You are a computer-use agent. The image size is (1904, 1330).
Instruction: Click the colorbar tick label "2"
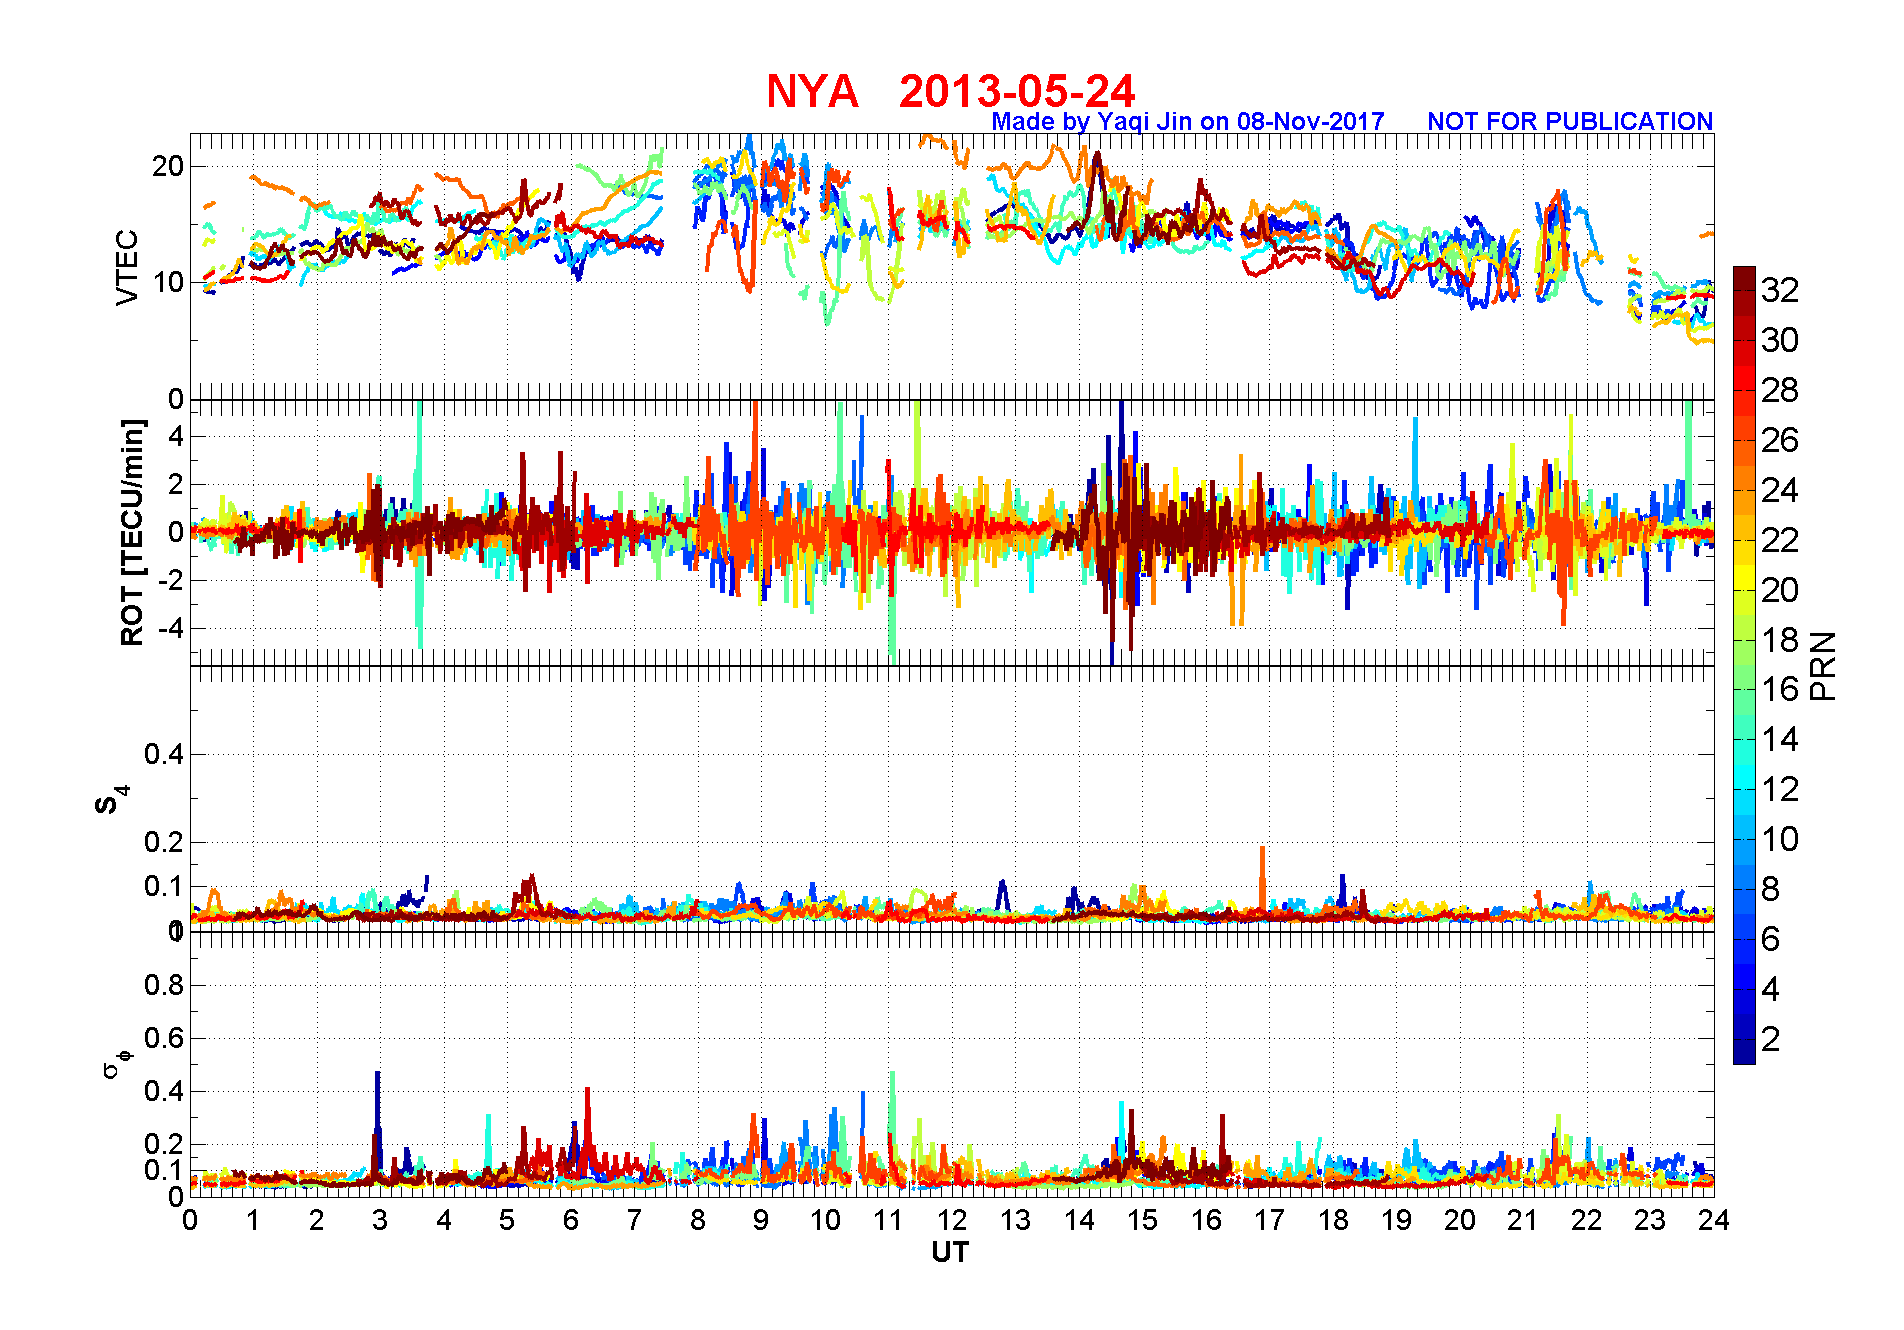(x=1770, y=1039)
